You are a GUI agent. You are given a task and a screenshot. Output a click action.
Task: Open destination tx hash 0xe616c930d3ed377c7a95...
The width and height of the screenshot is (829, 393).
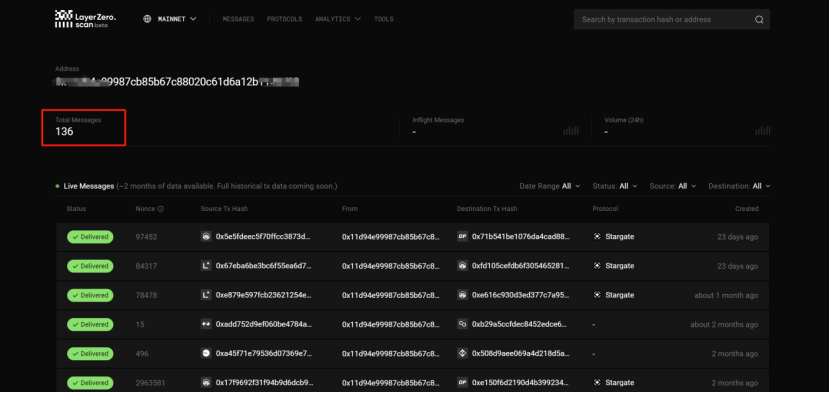pyautogui.click(x=521, y=295)
